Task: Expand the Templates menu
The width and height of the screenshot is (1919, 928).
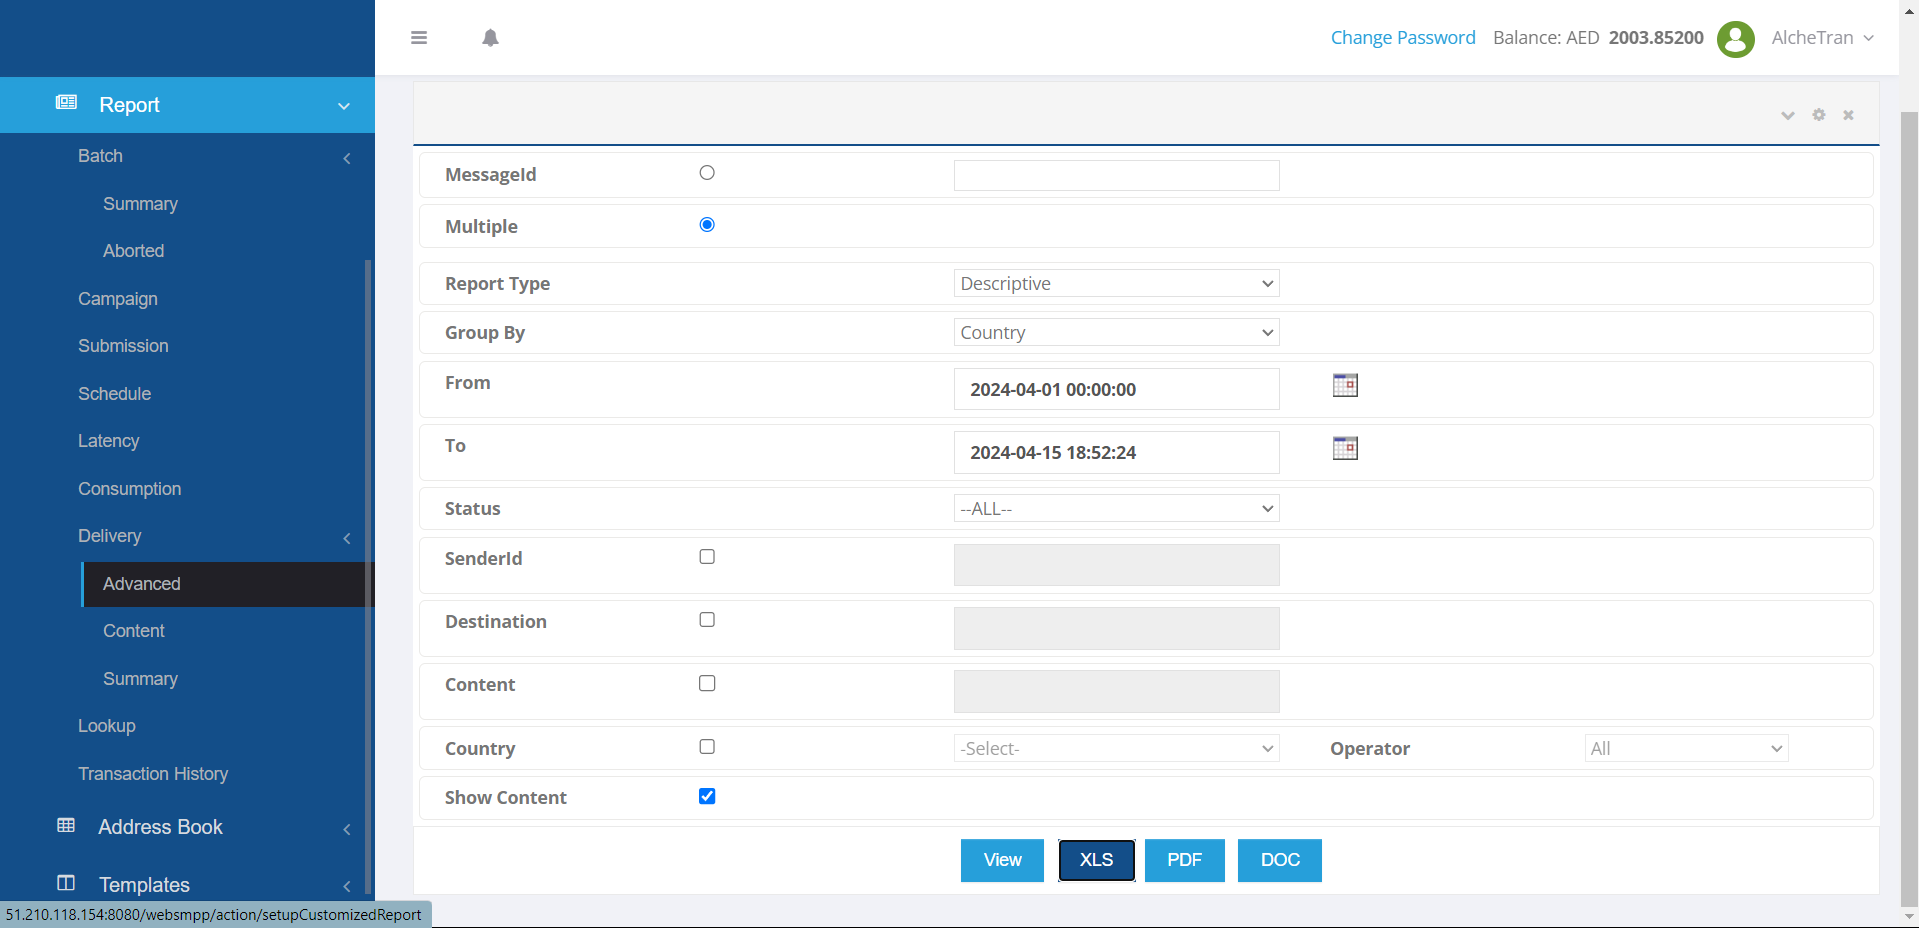Action: coord(347,886)
